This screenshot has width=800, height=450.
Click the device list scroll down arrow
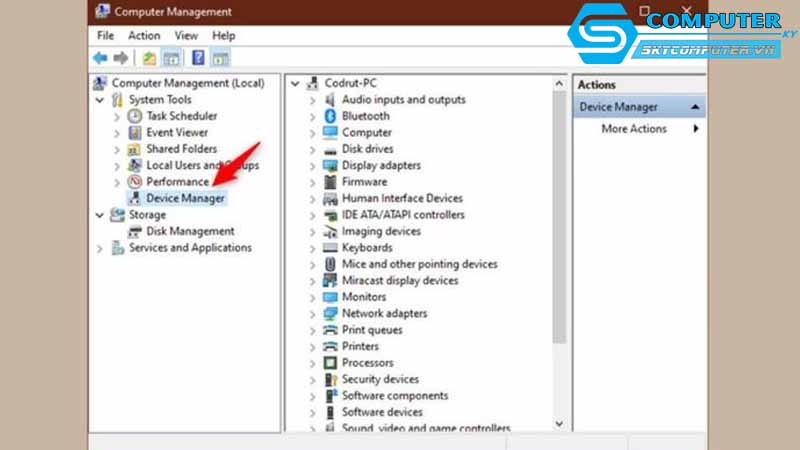click(x=558, y=423)
